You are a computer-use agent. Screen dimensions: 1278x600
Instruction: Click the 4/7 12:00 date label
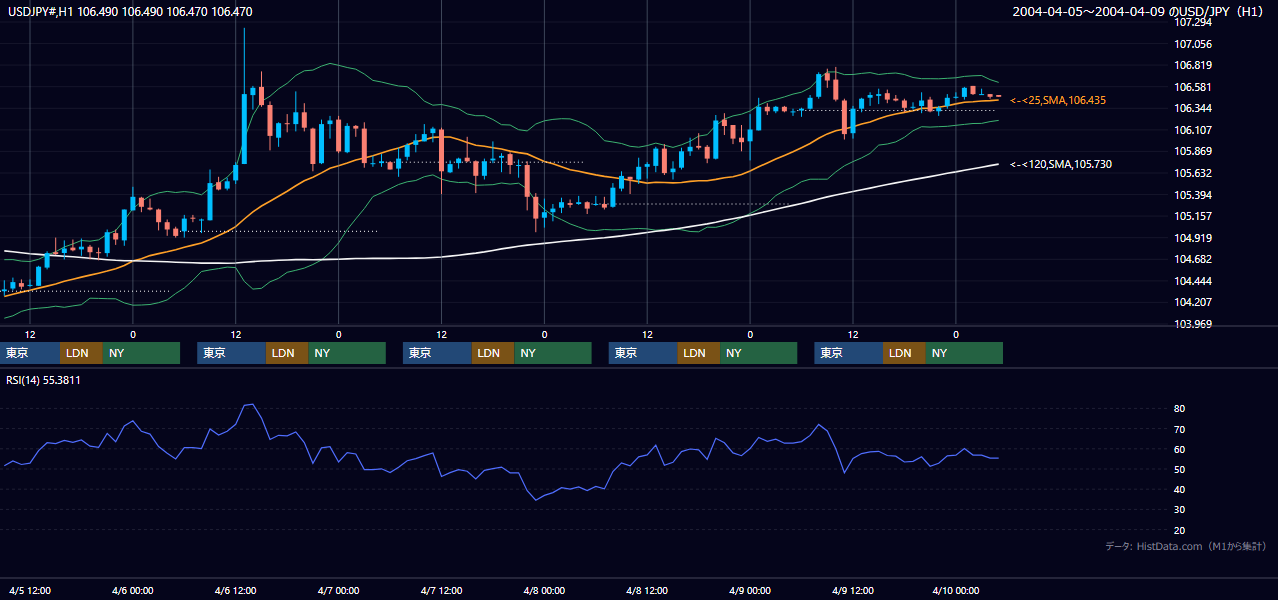tap(442, 591)
